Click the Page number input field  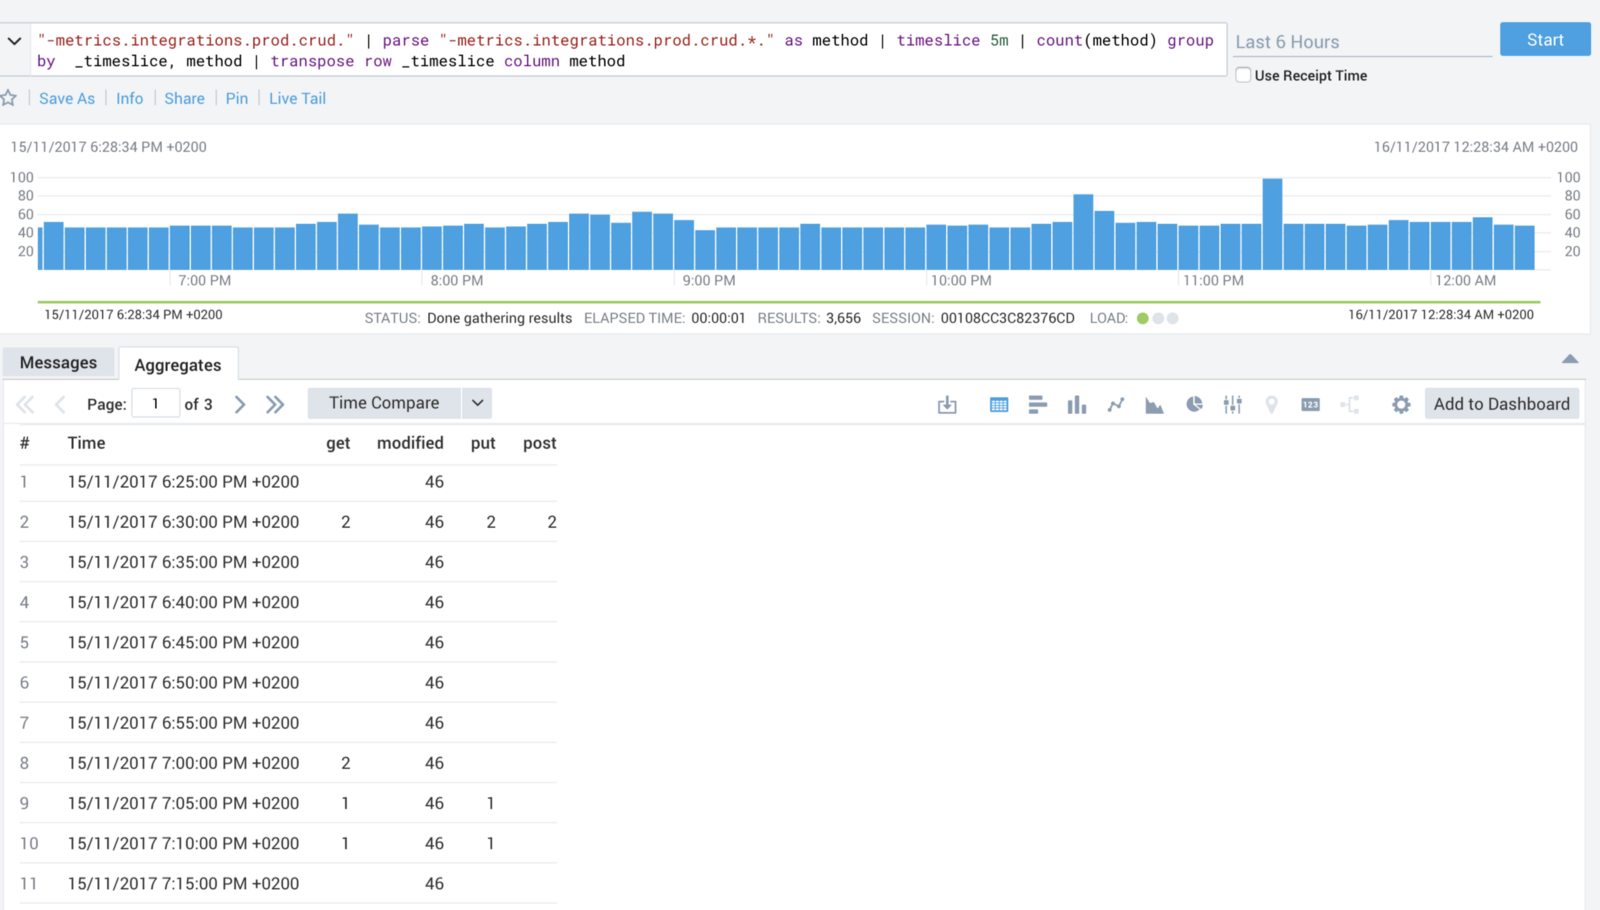156,404
